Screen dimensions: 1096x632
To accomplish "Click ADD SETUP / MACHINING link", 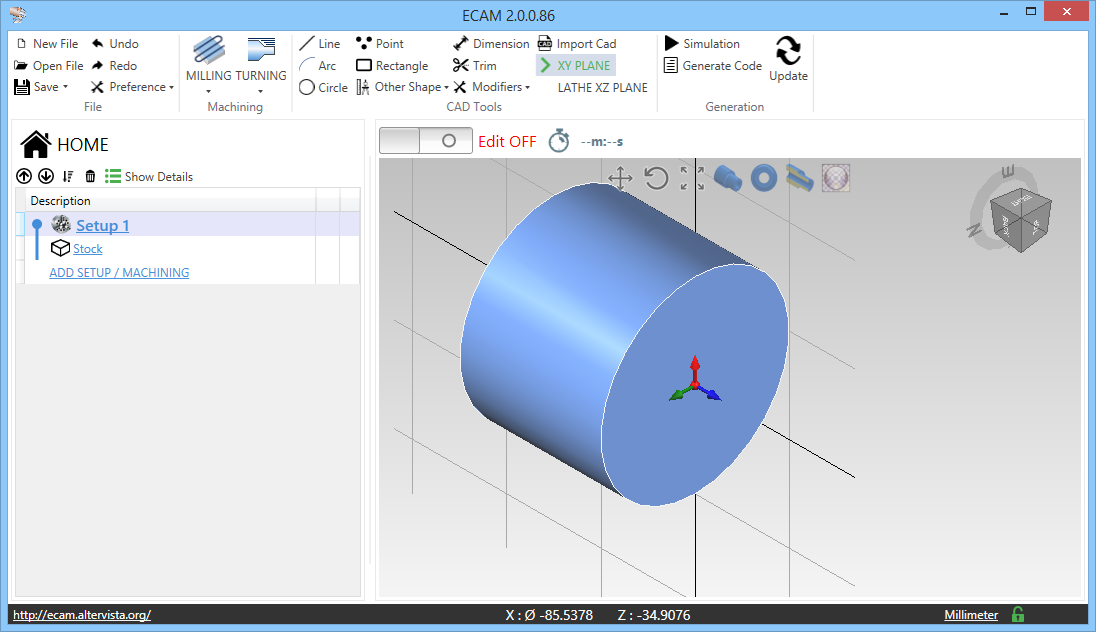I will (x=119, y=273).
